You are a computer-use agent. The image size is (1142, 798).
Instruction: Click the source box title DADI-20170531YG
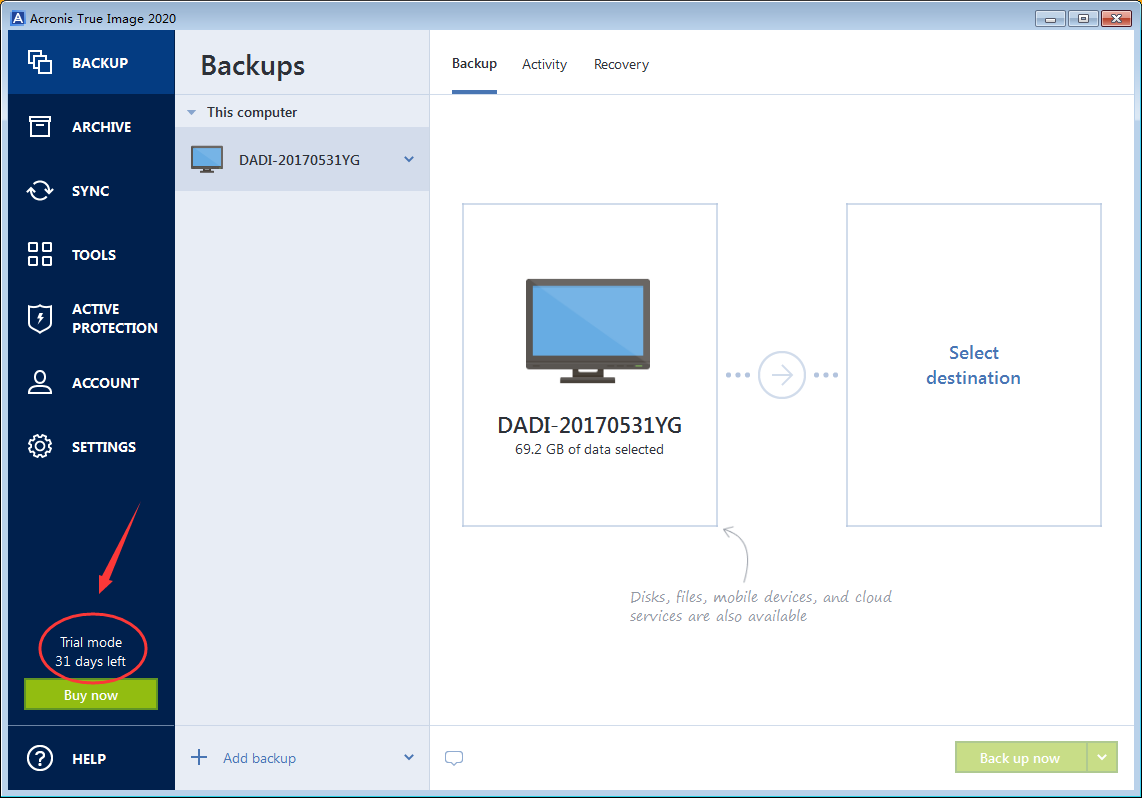coord(589,425)
